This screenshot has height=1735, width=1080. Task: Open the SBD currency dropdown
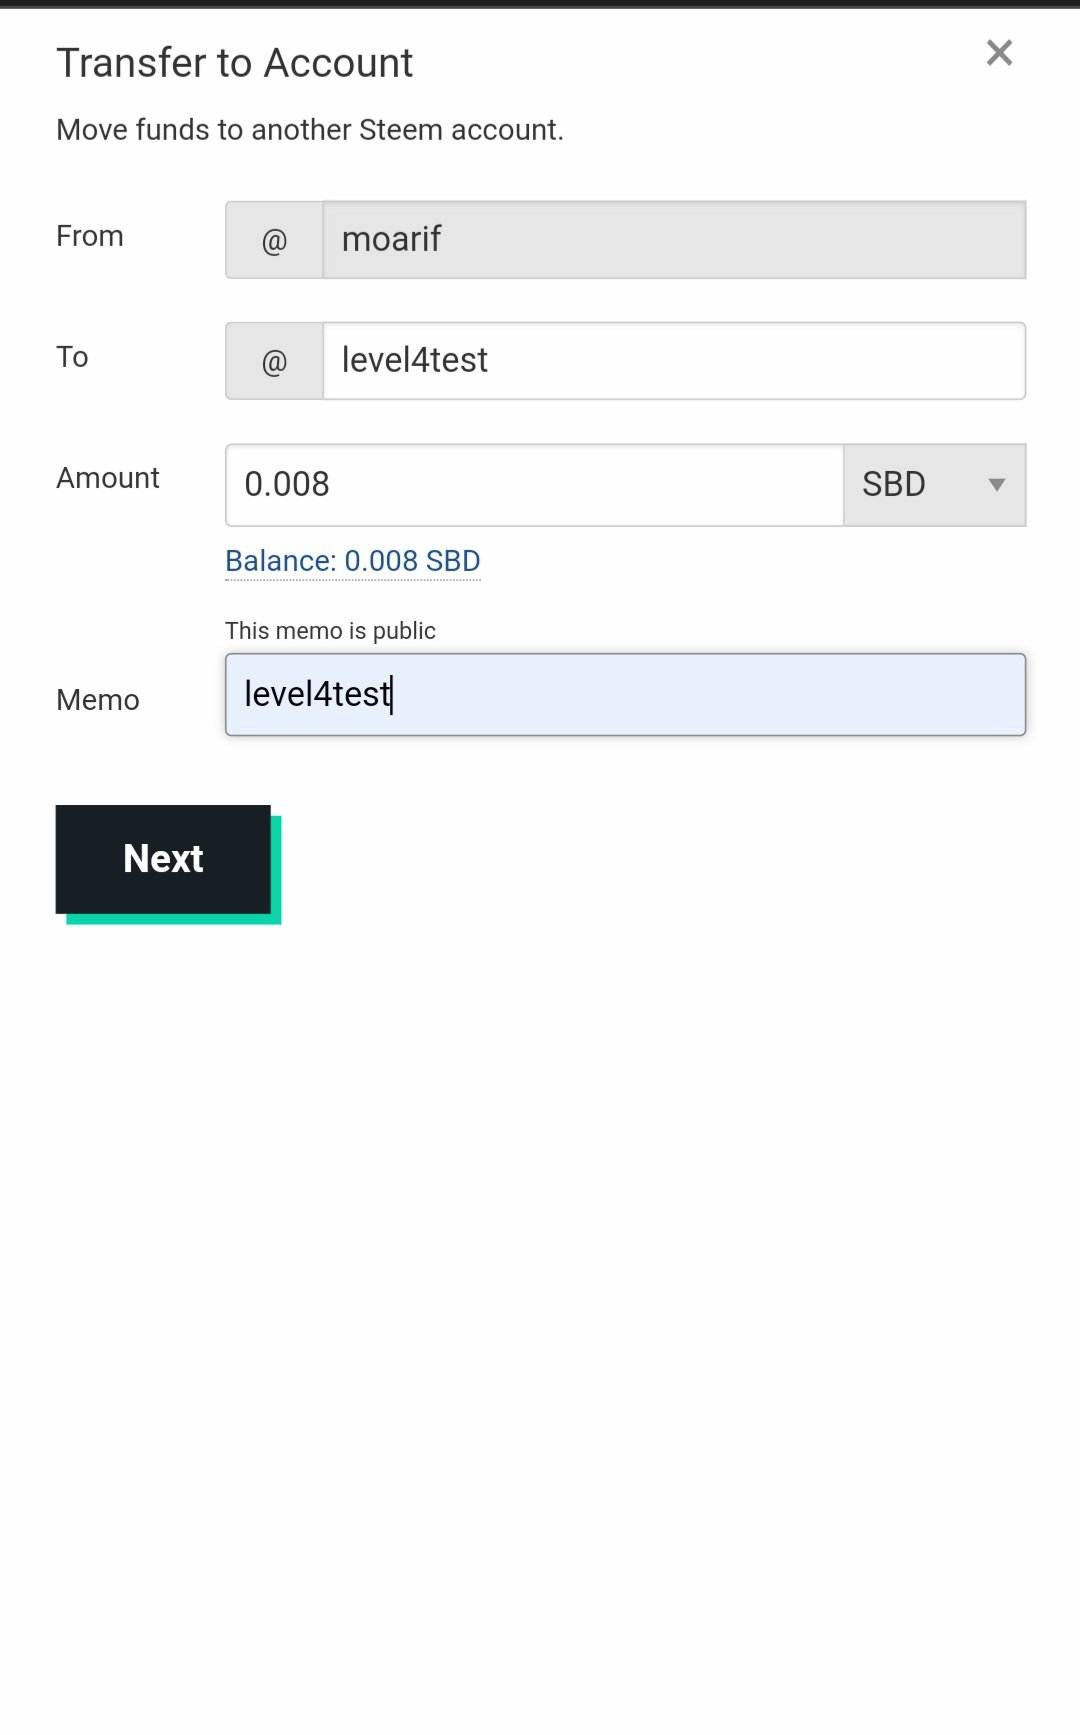tap(935, 485)
